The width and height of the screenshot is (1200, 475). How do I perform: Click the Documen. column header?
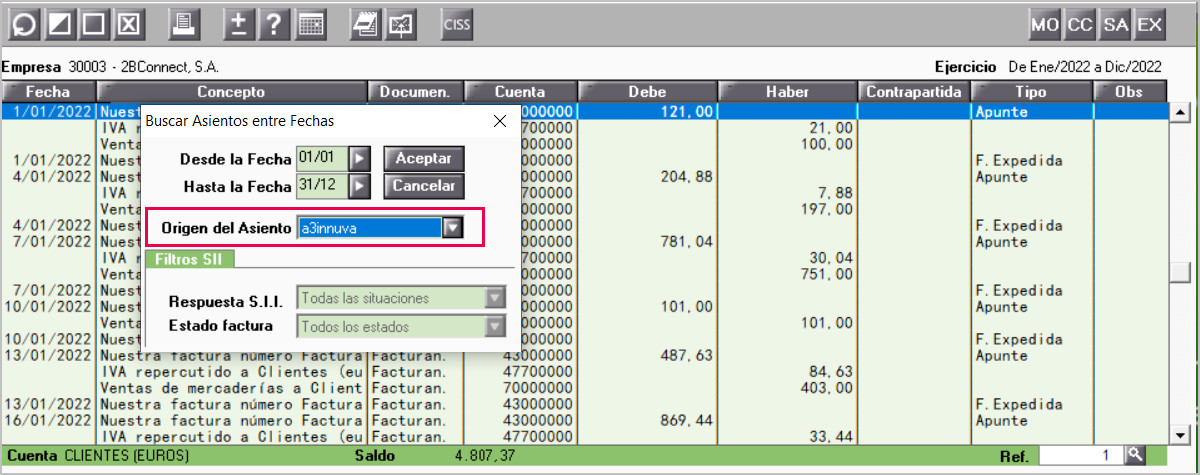pyautogui.click(x=415, y=92)
